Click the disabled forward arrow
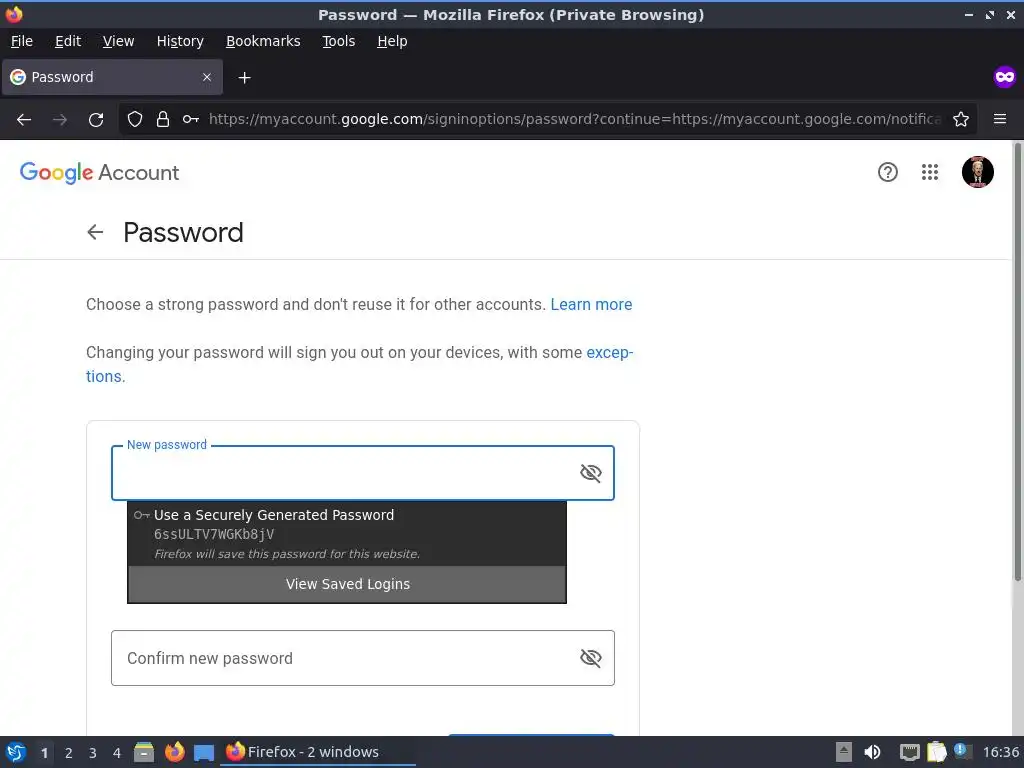 pos(59,120)
